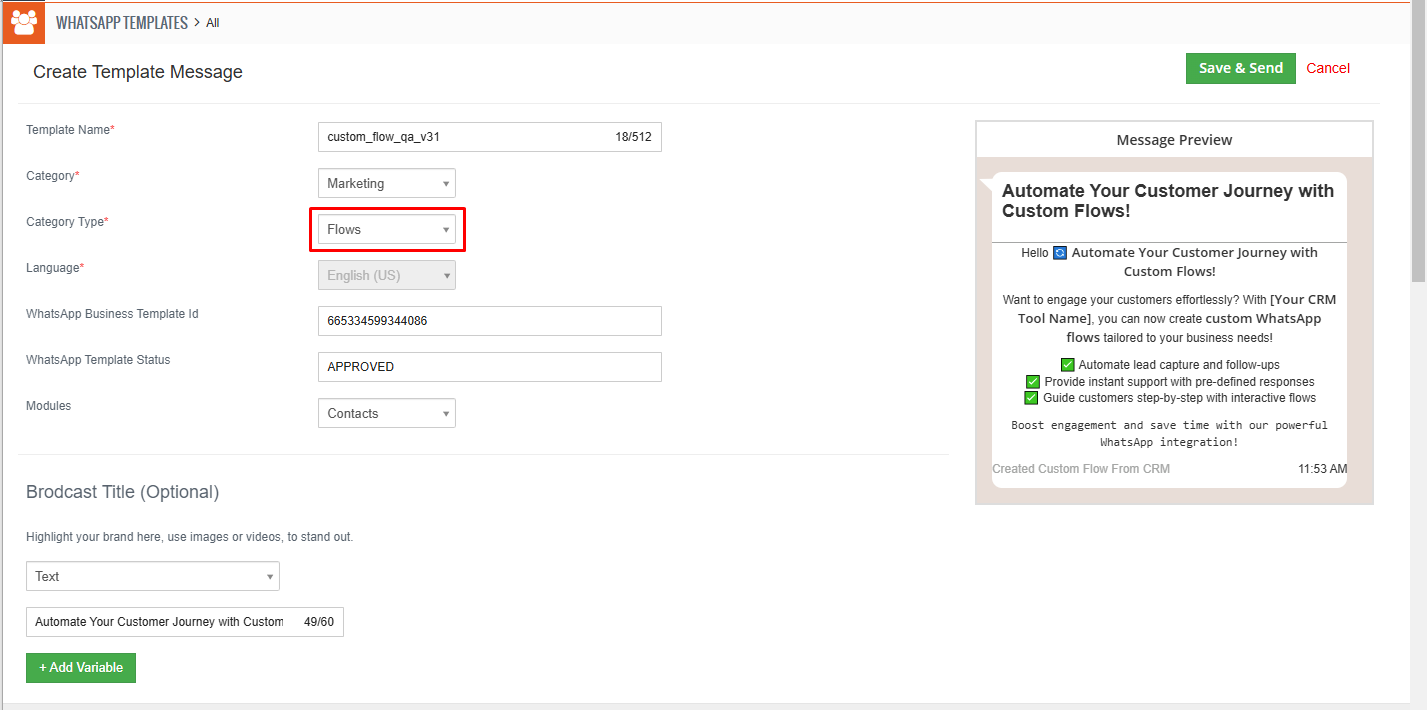
Task: Click the footer text Created Custom Flow From CRM
Action: (1081, 469)
